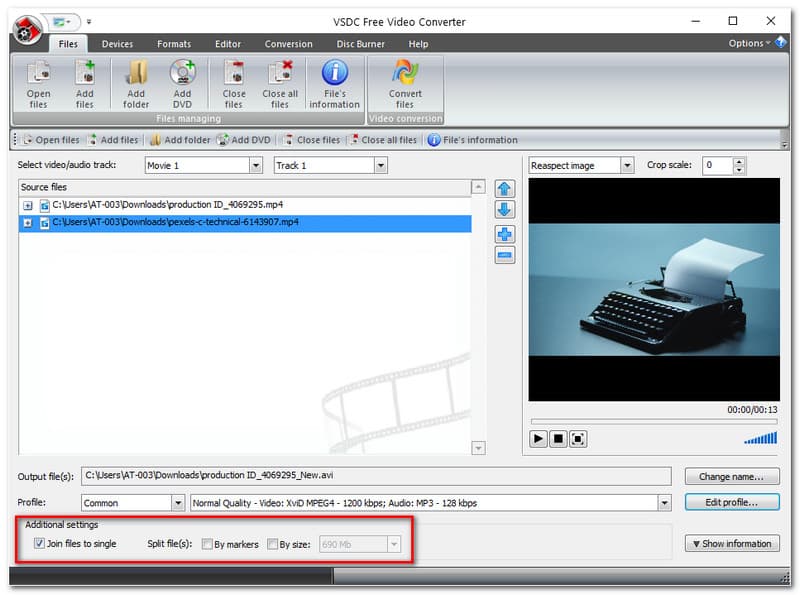Open the Movie 1 video track dropdown
The image size is (800, 595).
(256, 165)
